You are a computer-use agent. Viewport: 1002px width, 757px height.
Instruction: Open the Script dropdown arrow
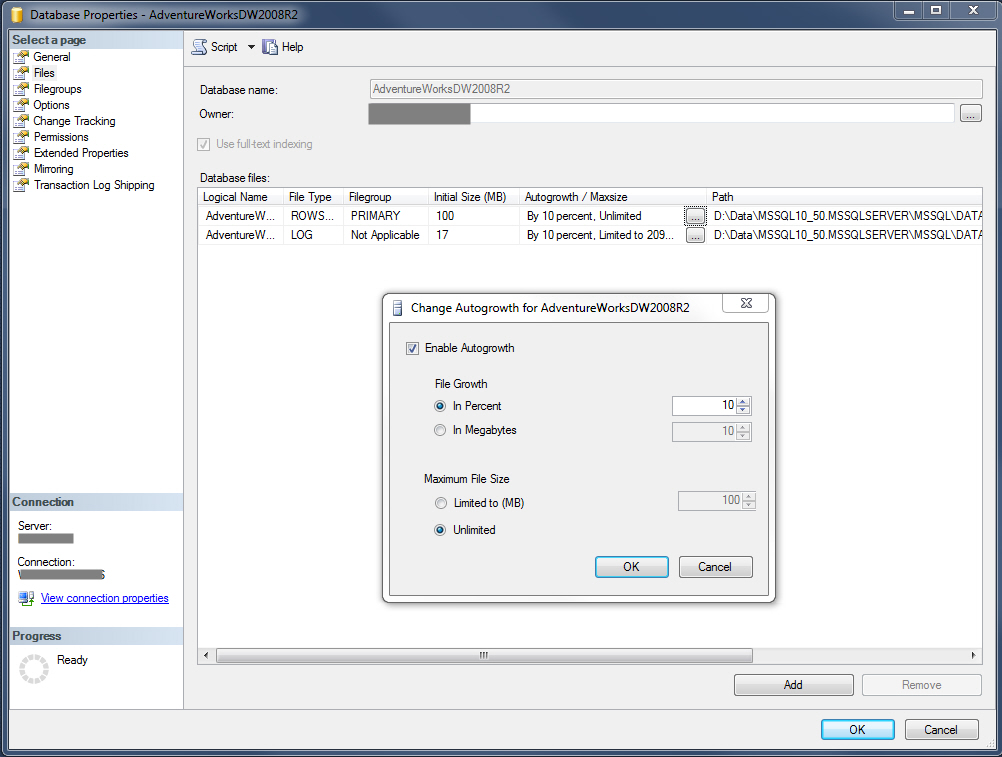coord(251,46)
